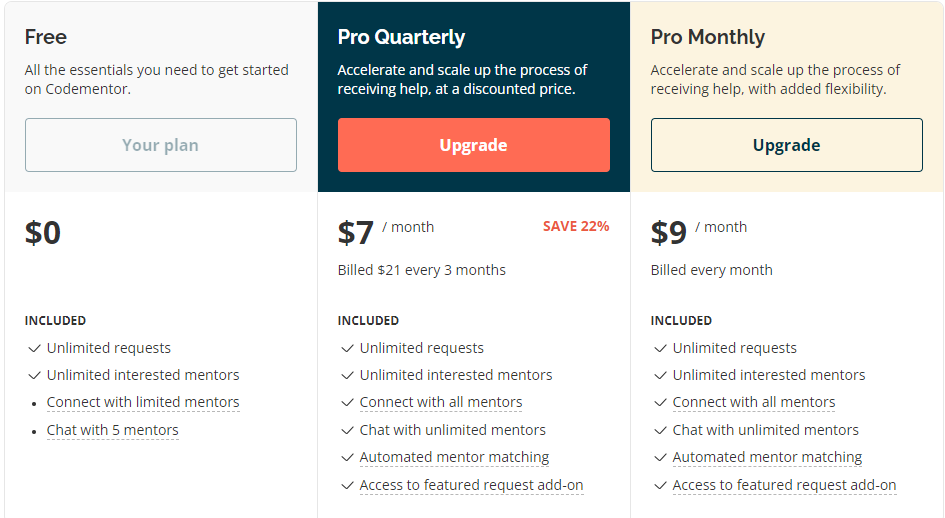Open Connect with limited mentors tooltip link

coord(143,402)
